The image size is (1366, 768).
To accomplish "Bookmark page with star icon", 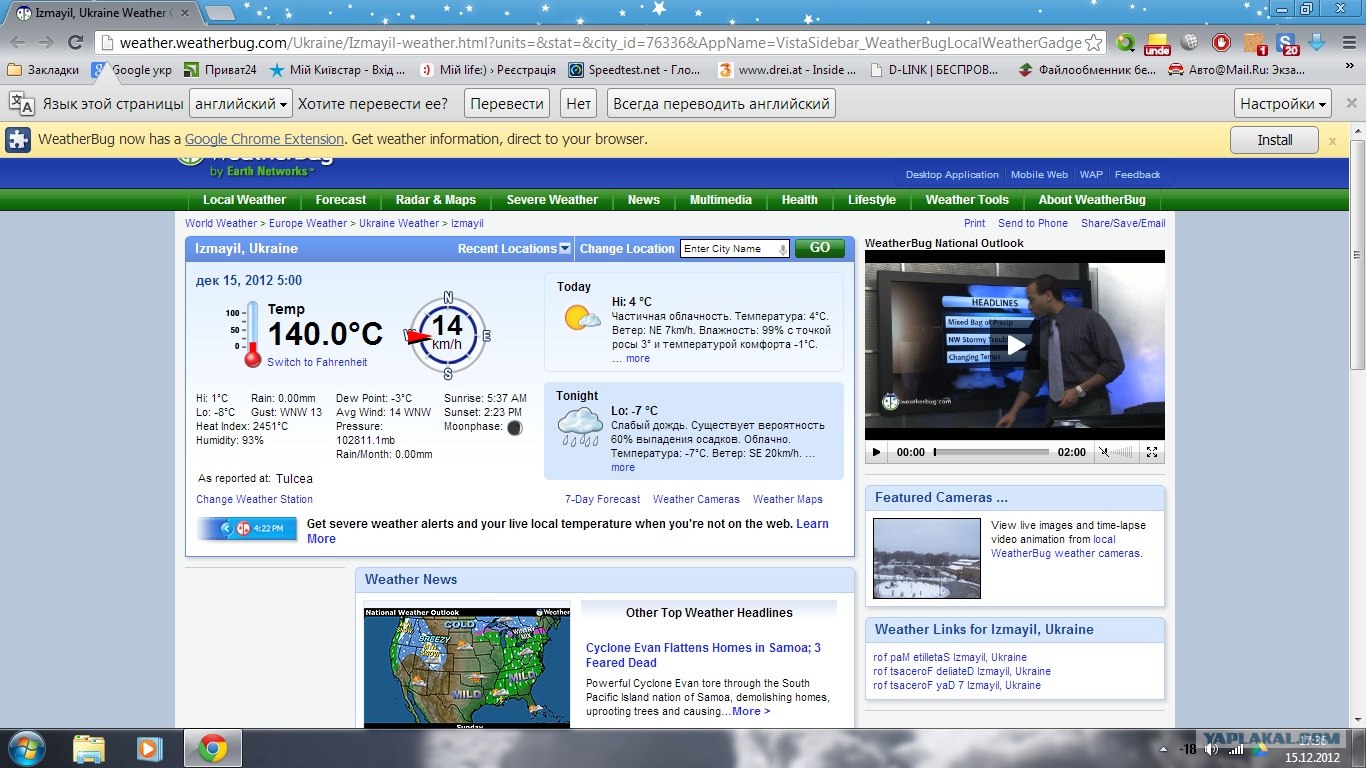I will tap(1093, 42).
